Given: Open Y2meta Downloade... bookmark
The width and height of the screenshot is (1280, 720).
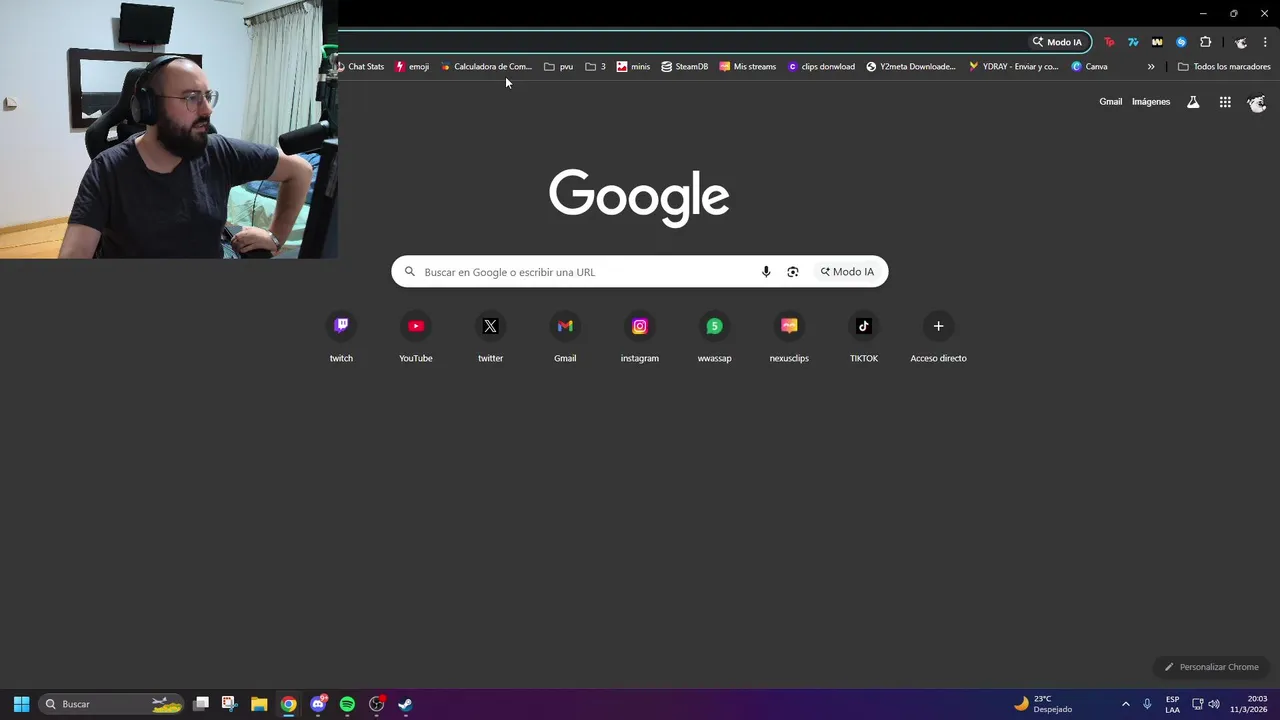Looking at the screenshot, I should pyautogui.click(x=911, y=67).
